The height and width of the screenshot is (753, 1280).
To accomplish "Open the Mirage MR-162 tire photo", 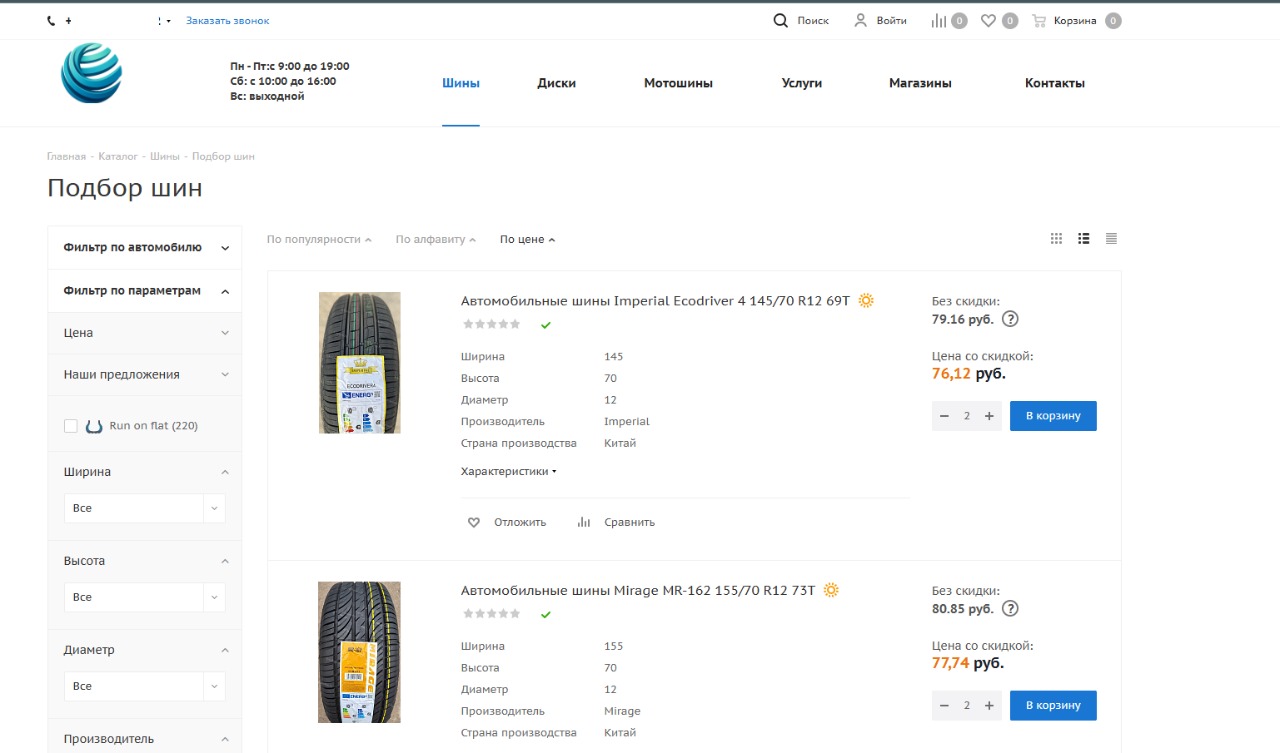I will click(359, 652).
